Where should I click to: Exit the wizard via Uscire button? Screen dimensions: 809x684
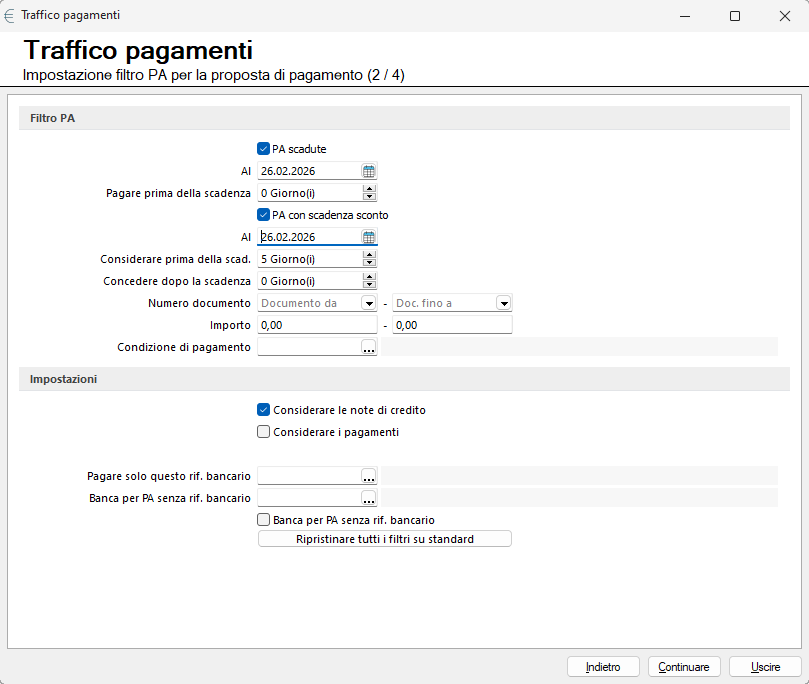[x=765, y=667]
